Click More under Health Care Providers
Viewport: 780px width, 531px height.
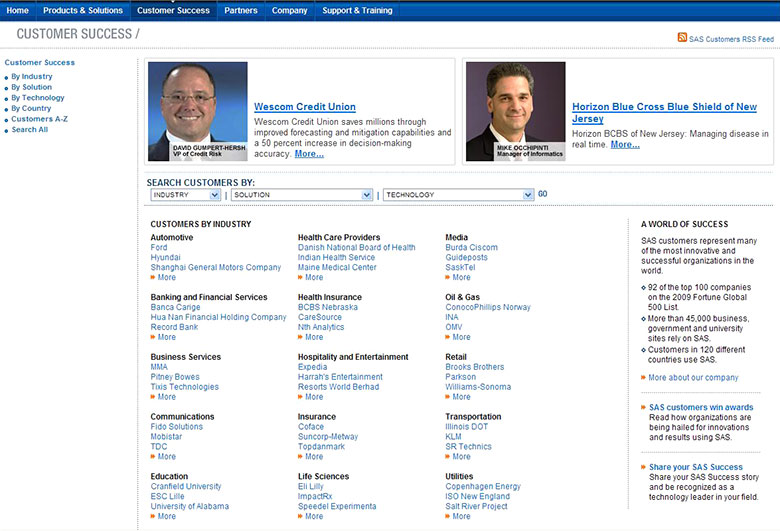tap(313, 277)
